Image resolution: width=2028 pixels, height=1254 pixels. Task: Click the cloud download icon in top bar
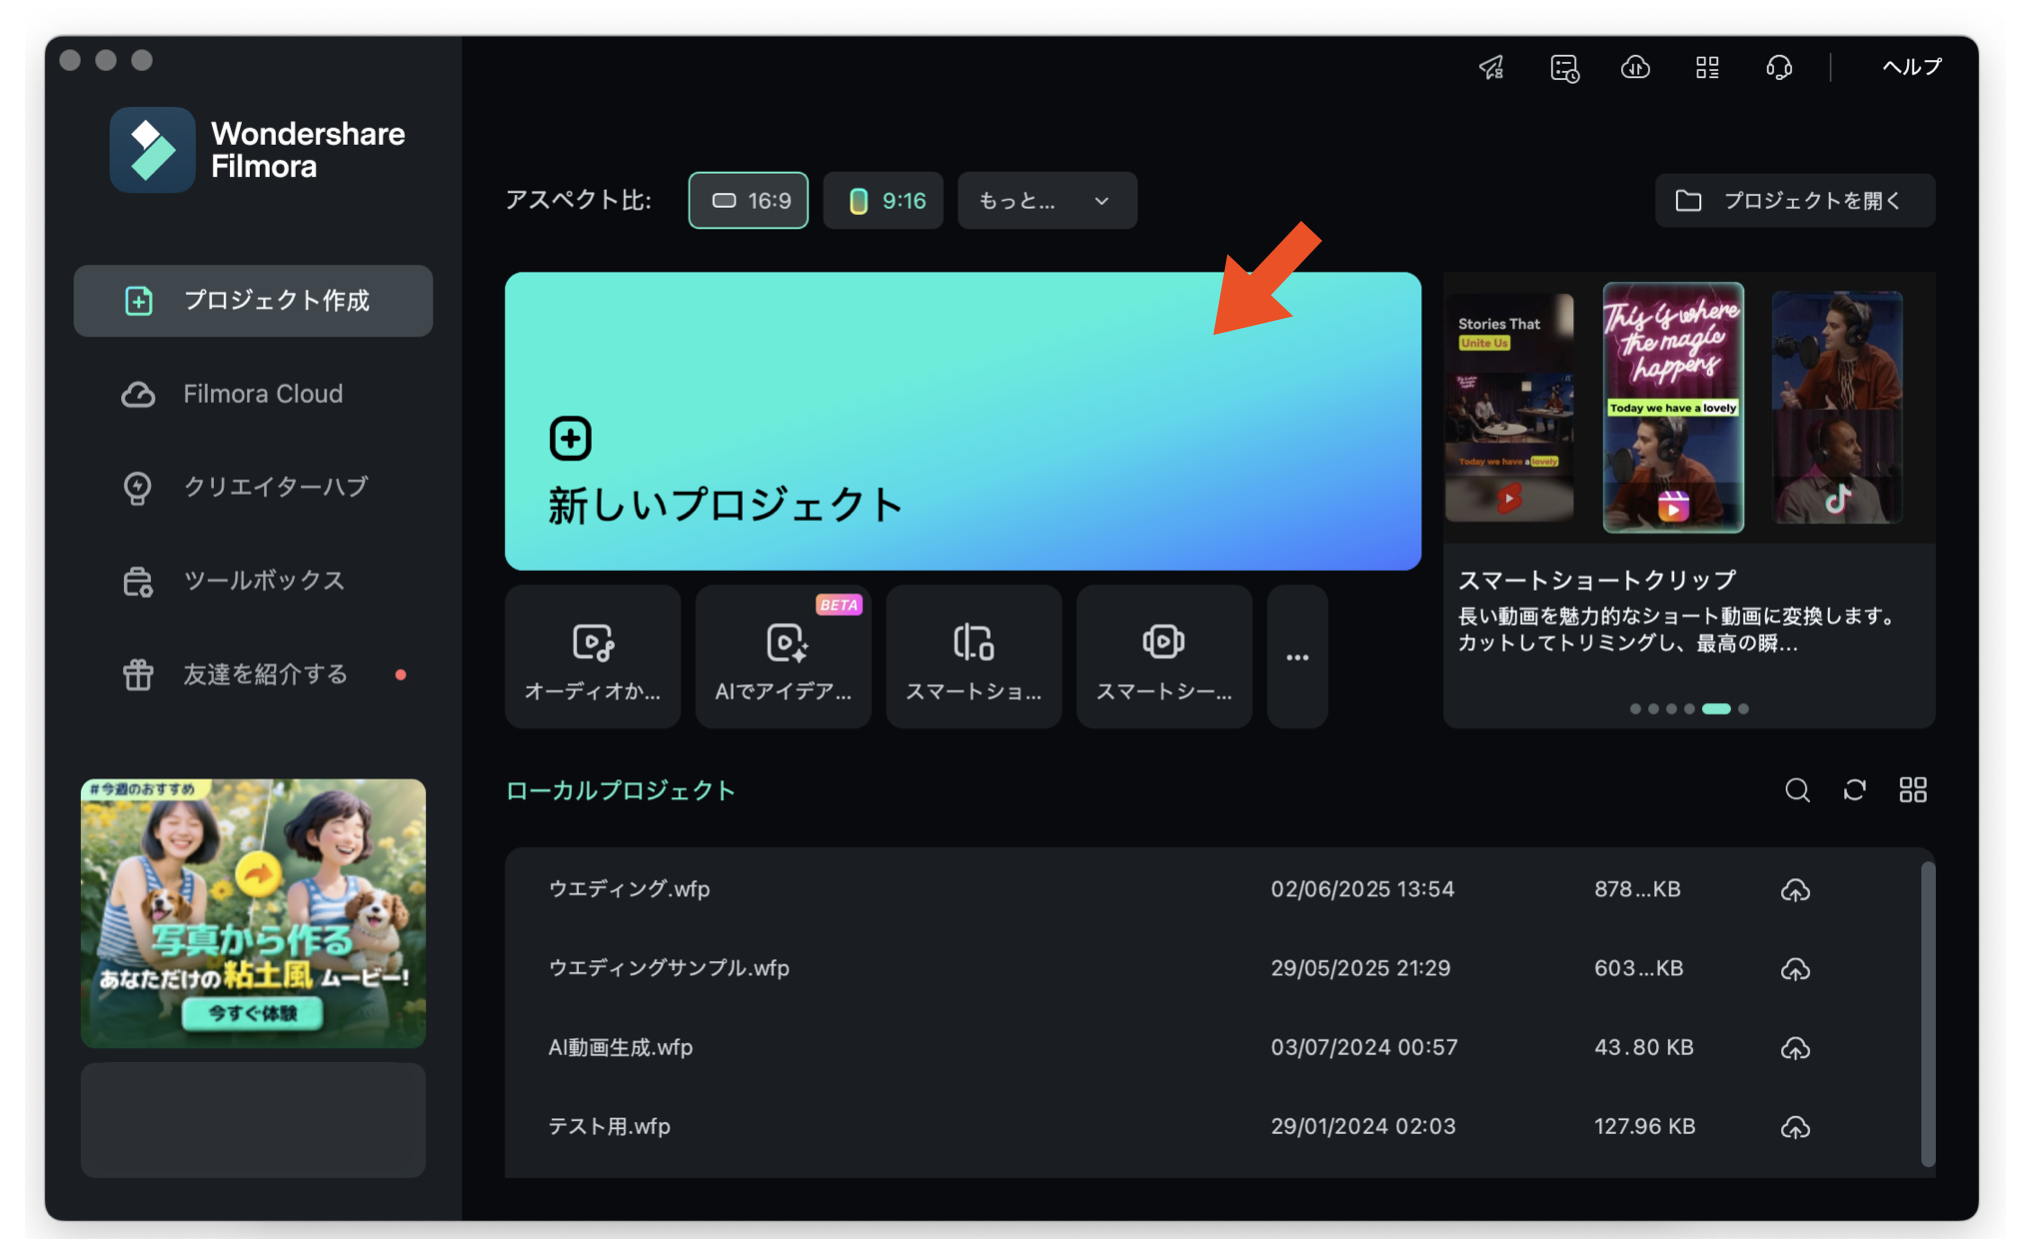pyautogui.click(x=1635, y=67)
